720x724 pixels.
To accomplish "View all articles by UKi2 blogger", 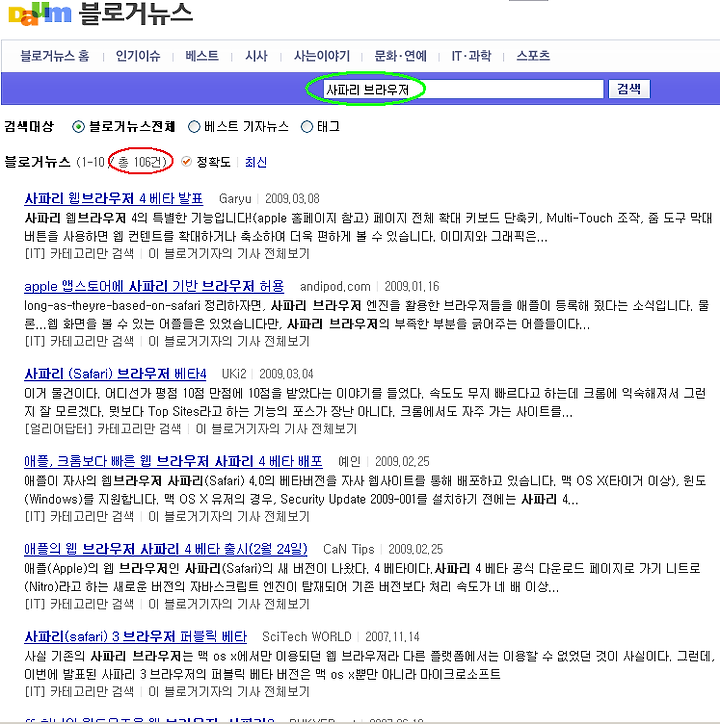I will click(x=276, y=429).
